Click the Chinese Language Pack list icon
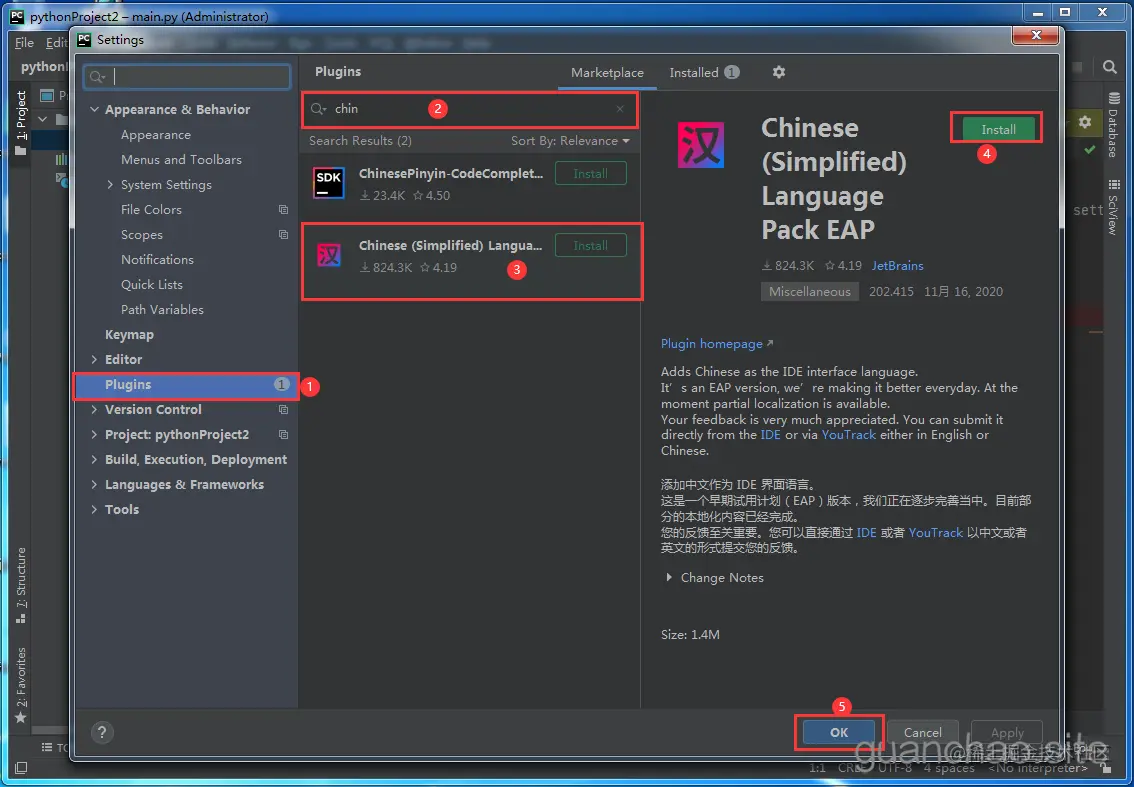 (329, 255)
